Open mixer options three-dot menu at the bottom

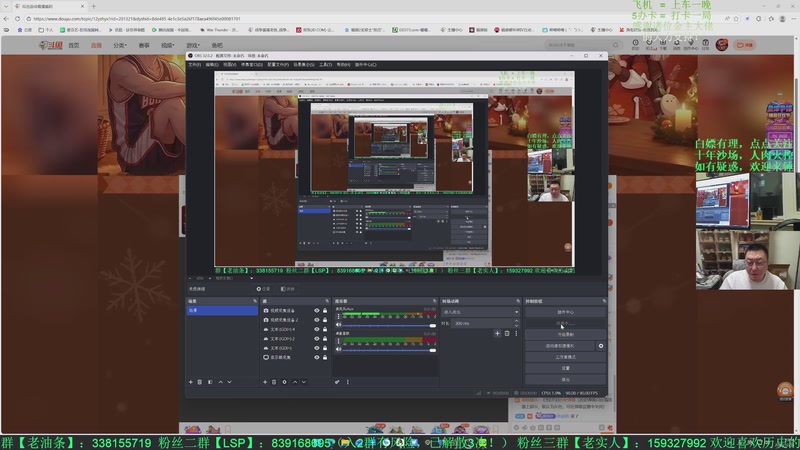[x=348, y=382]
